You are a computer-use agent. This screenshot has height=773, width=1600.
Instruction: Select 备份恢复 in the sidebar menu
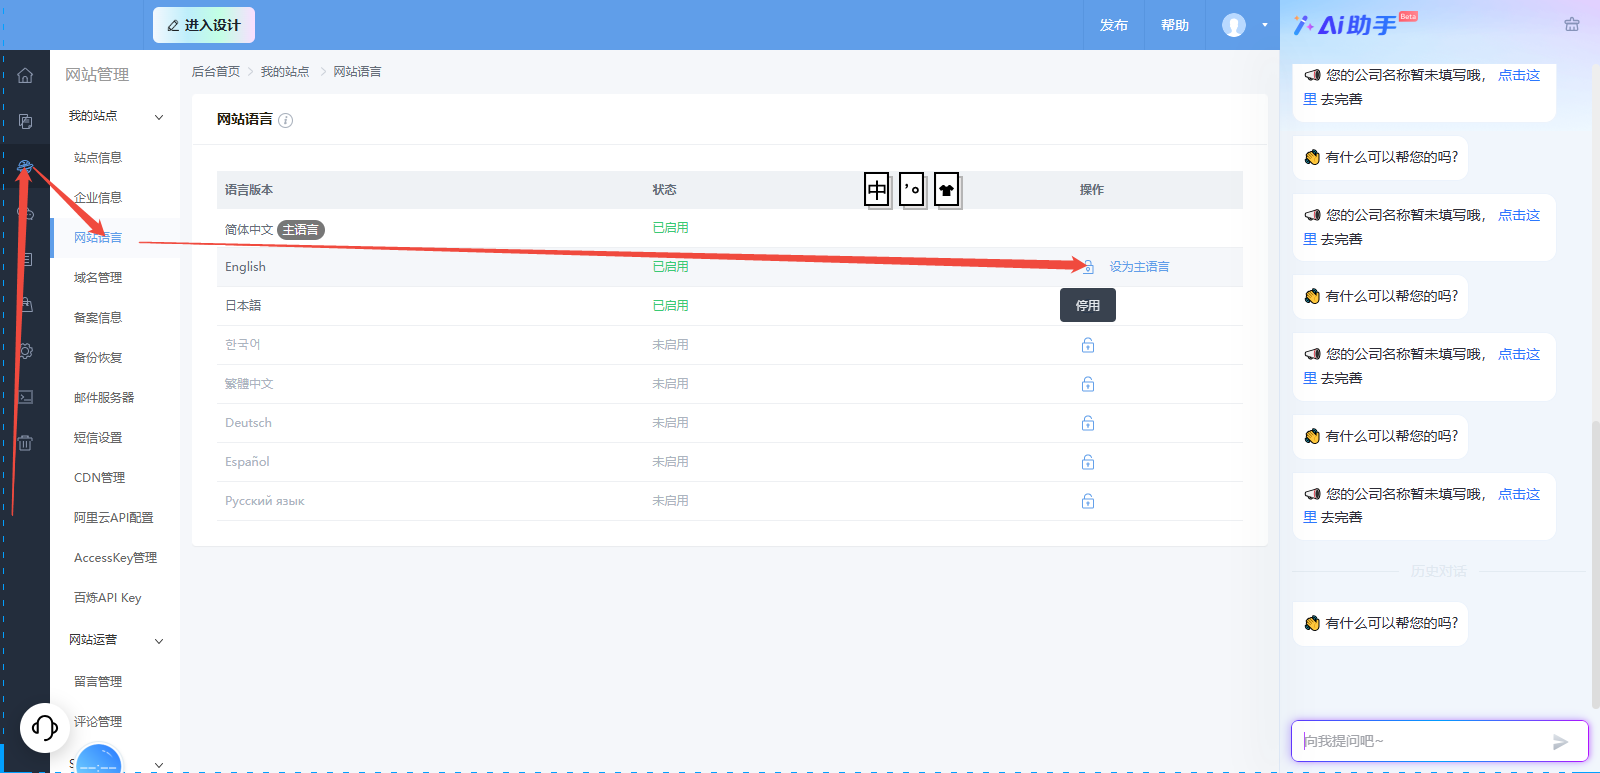pyautogui.click(x=98, y=358)
